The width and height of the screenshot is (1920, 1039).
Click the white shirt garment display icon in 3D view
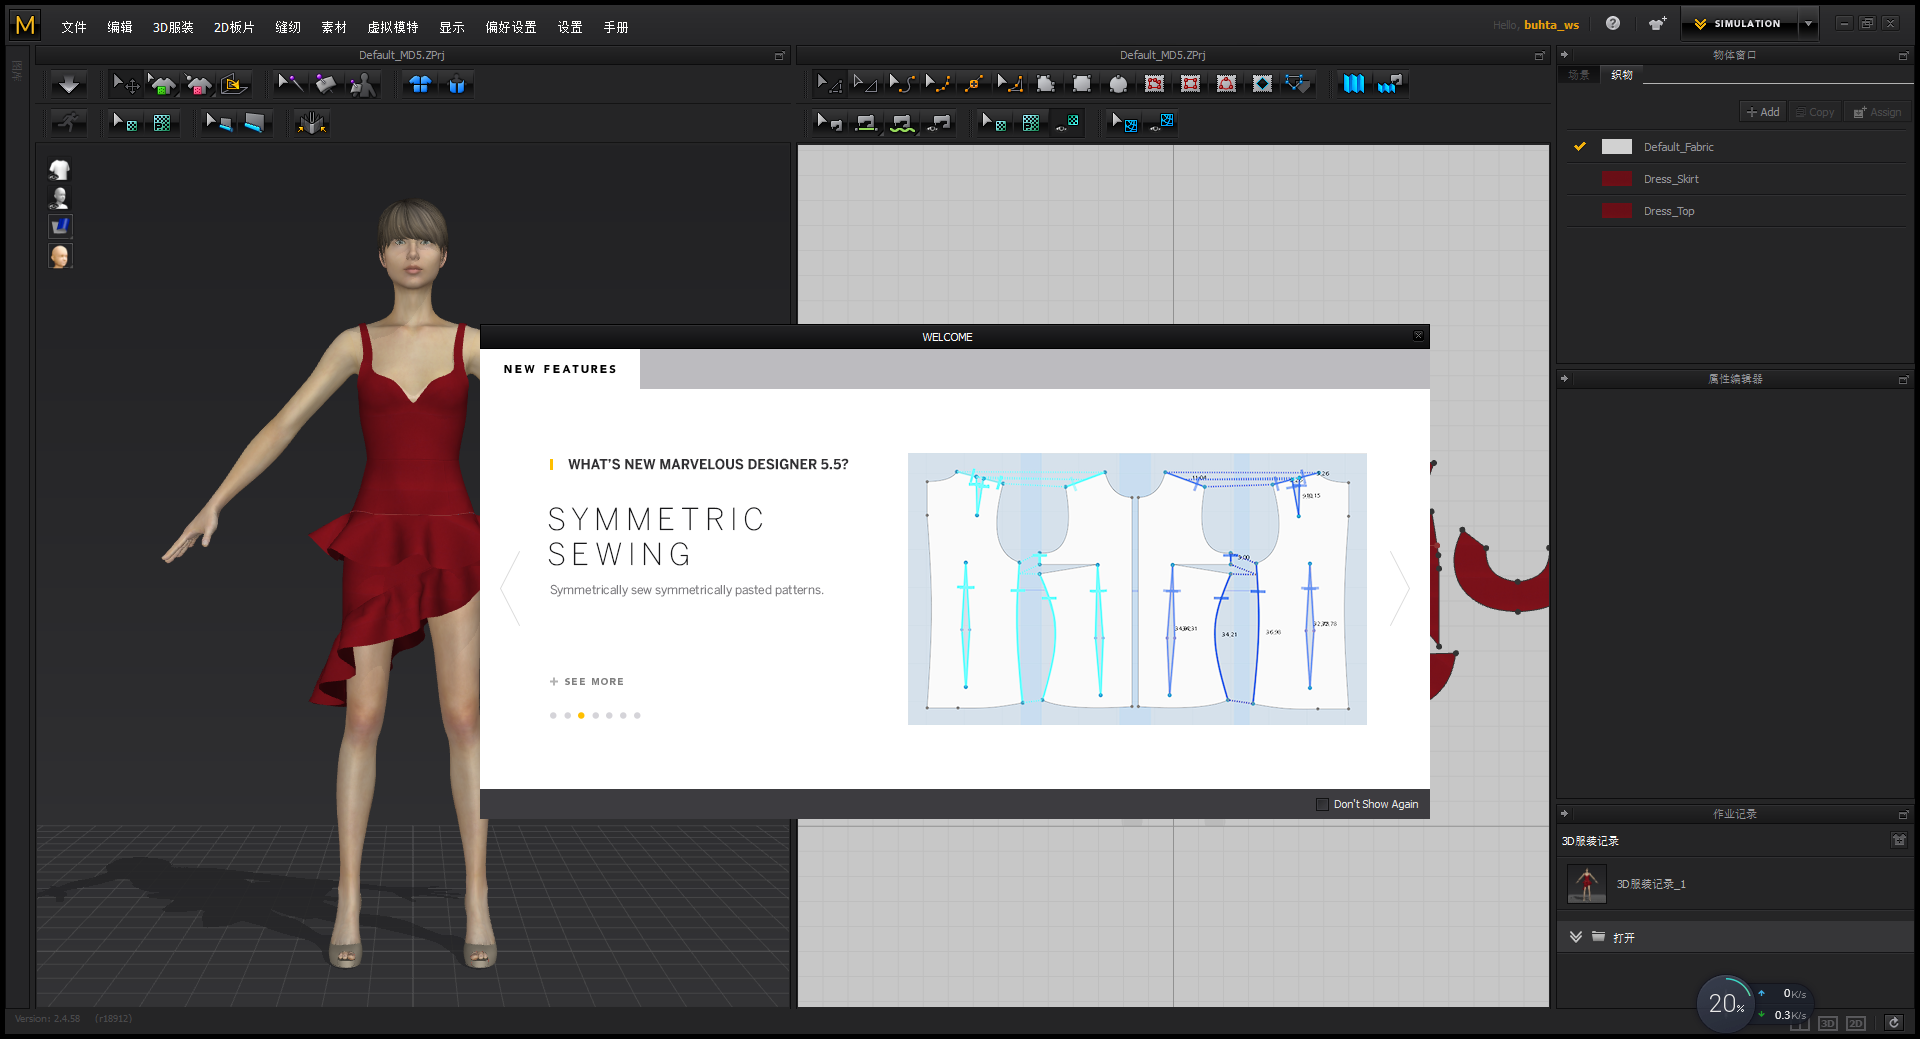coord(60,170)
